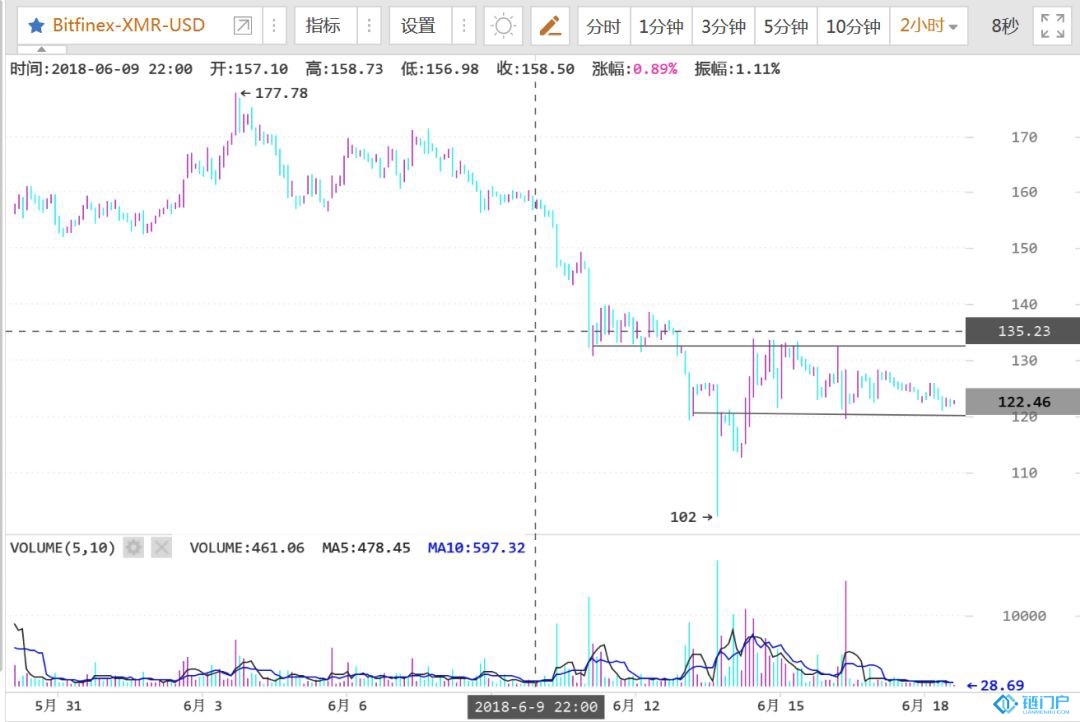Viewport: 1080px width, 722px height.
Task: Open the chart in a pop-out window
Action: click(242, 26)
